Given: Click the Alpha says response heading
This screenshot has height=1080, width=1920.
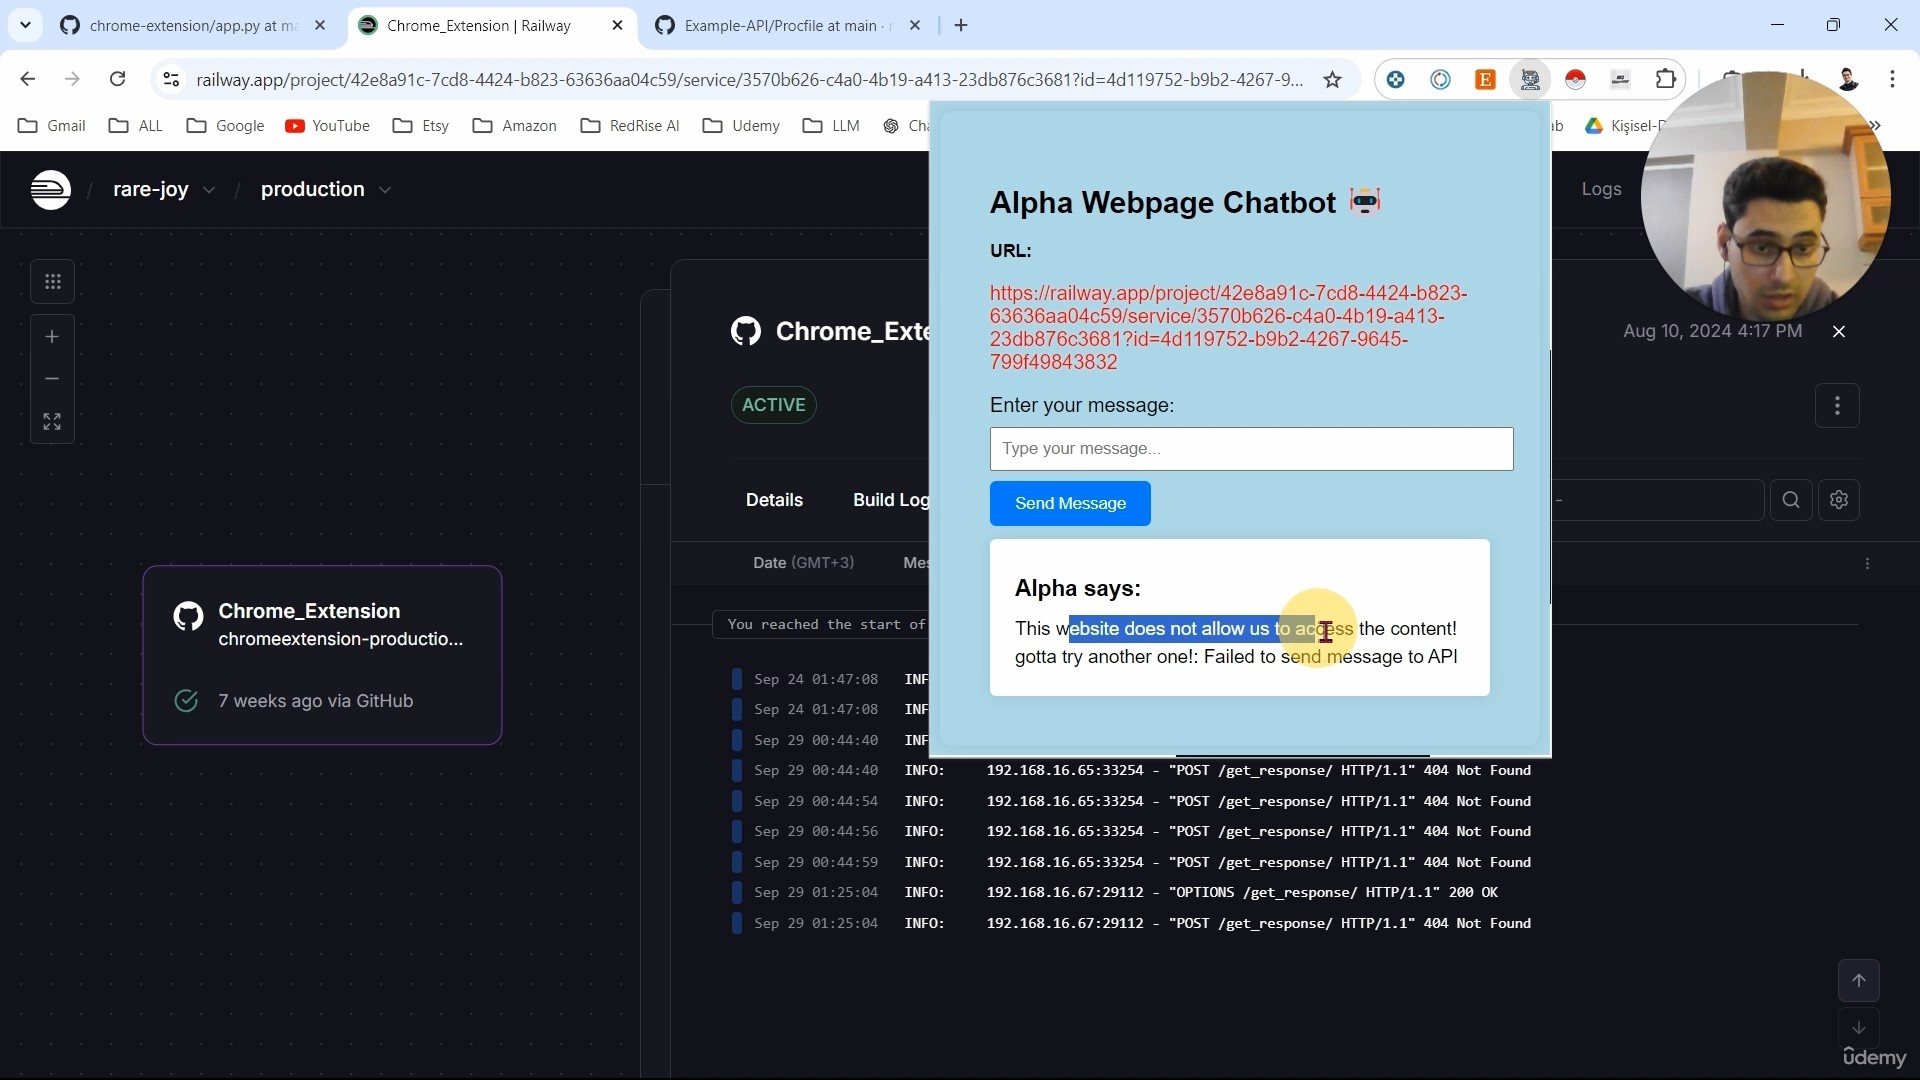Looking at the screenshot, I should coord(1077,589).
